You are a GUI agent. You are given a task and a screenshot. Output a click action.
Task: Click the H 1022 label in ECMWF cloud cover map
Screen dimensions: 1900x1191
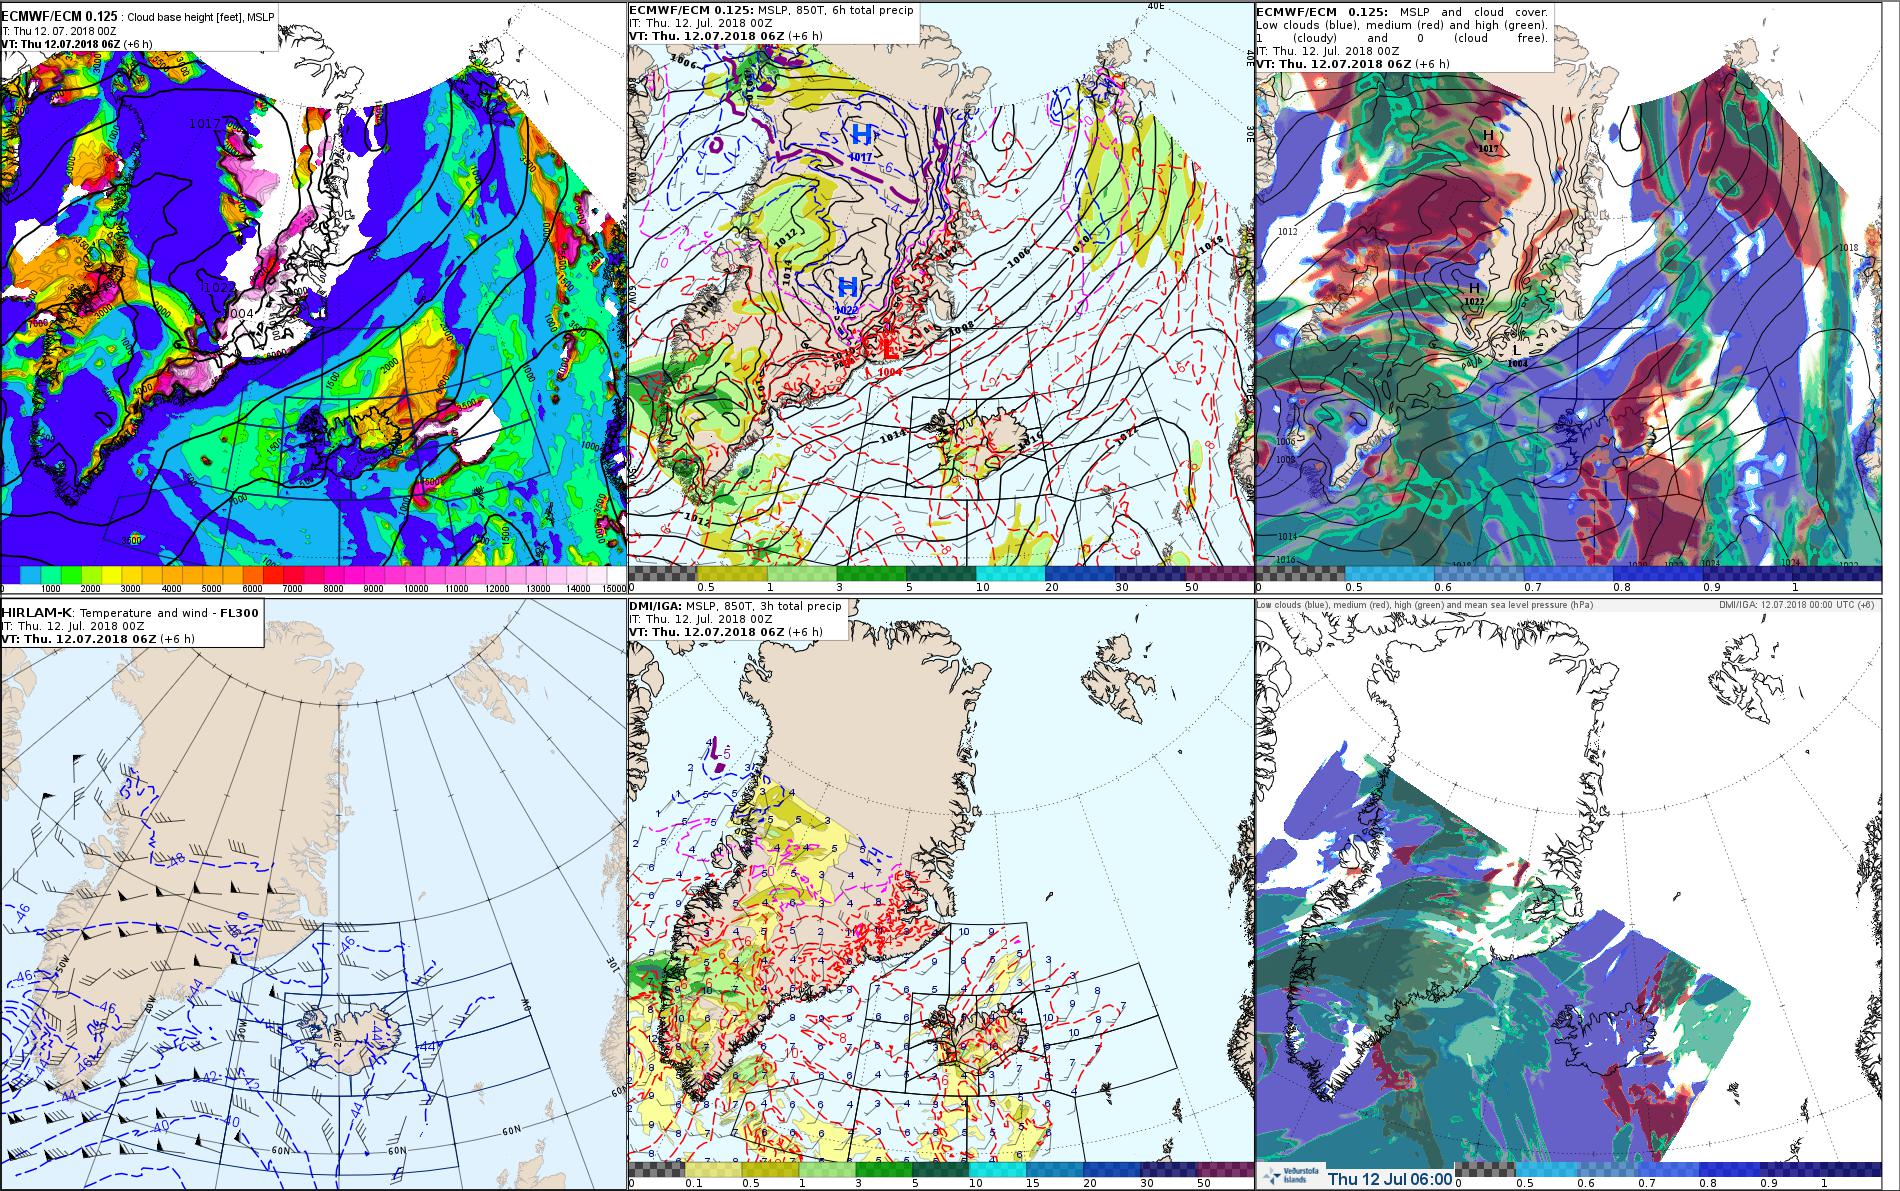pos(1474,293)
